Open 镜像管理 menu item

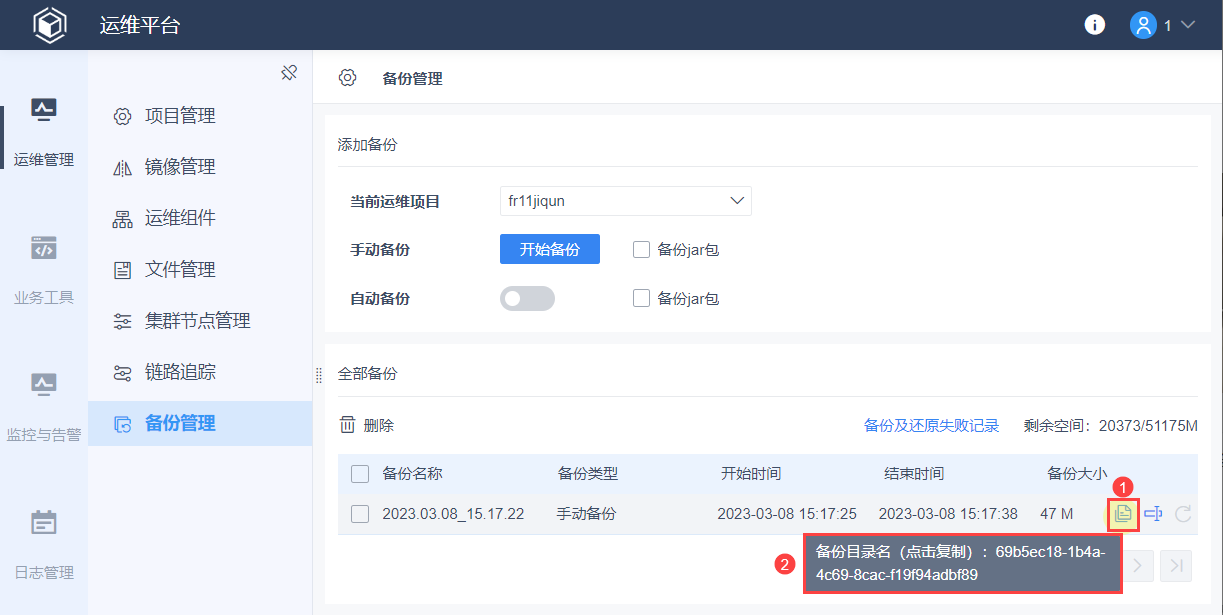[200, 167]
